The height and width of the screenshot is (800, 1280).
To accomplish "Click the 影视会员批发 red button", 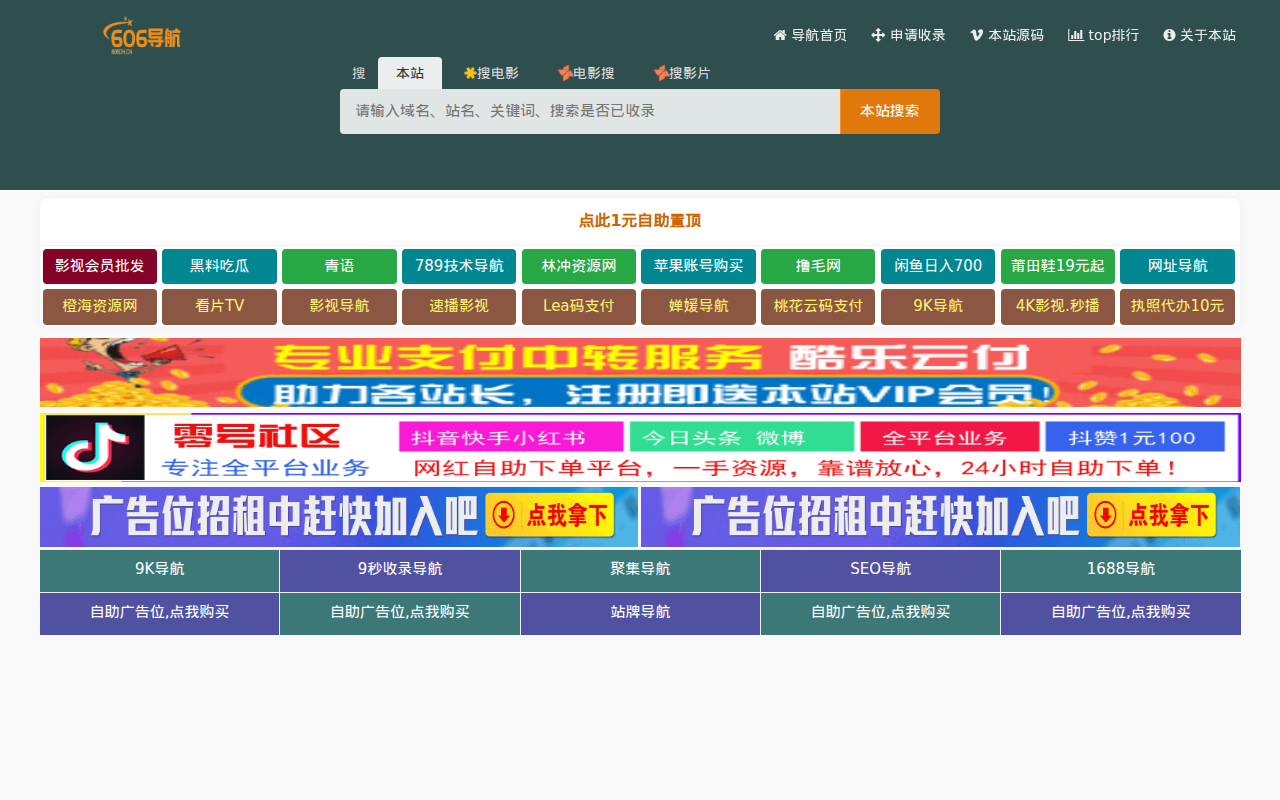I will point(100,266).
